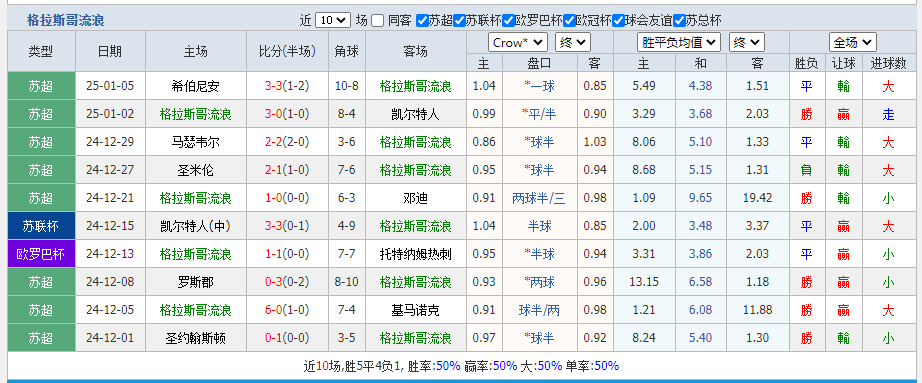The height and width of the screenshot is (383, 922).
Task: Click the 胜率 50% summary value
Action: pyautogui.click(x=448, y=366)
